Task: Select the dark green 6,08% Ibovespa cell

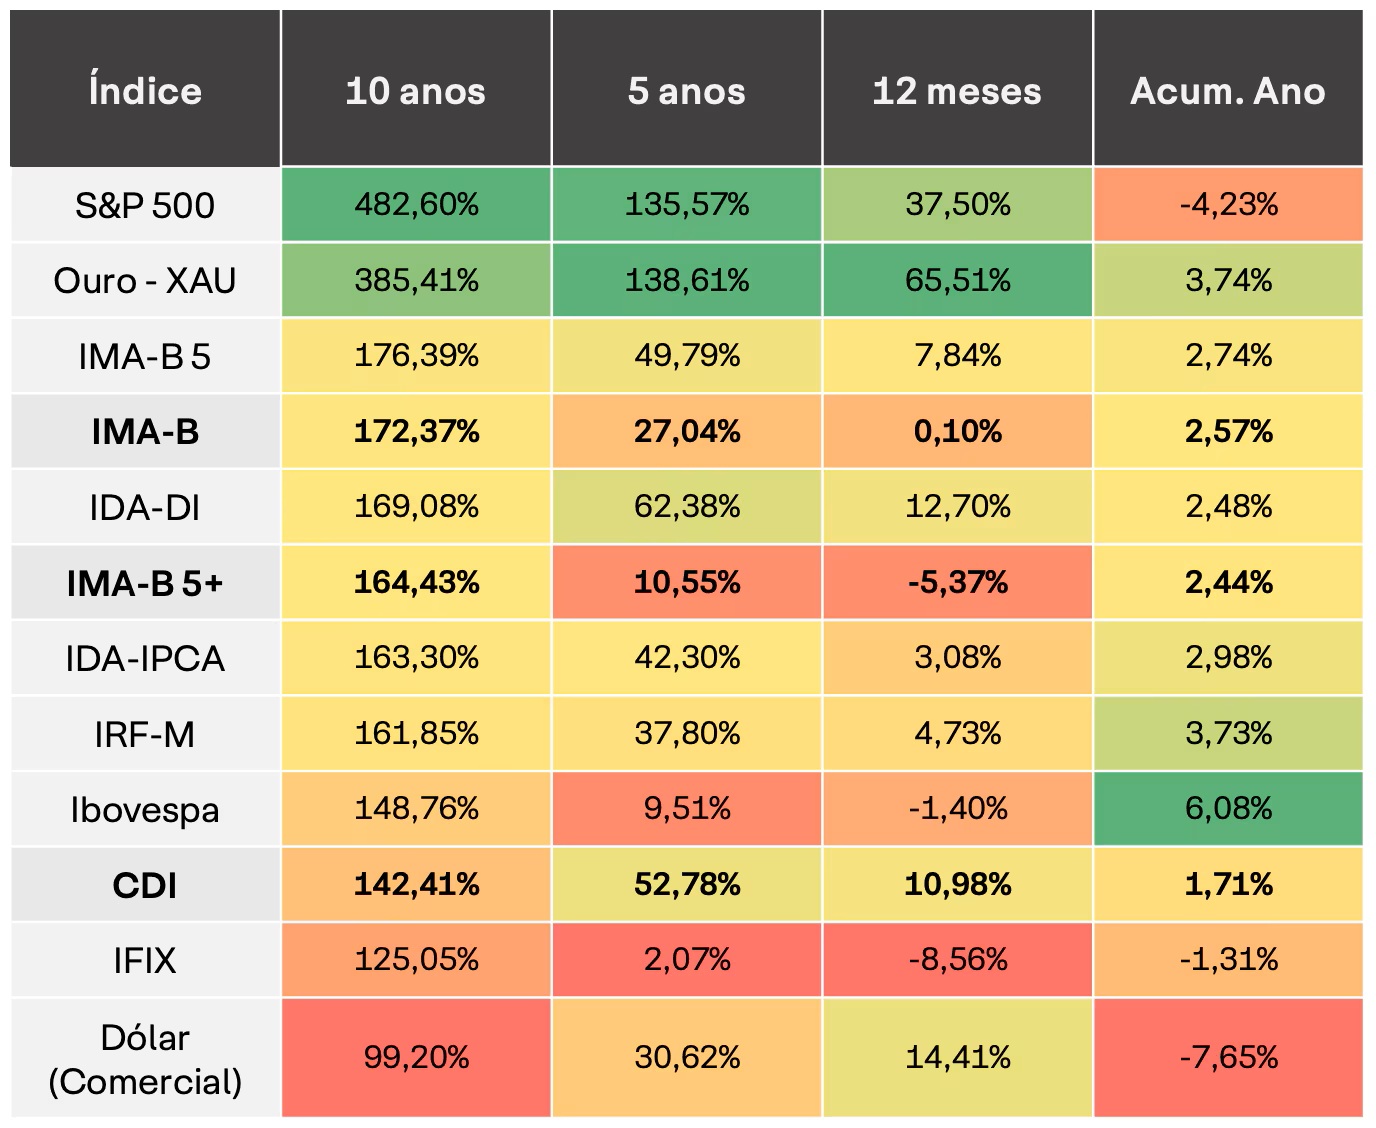Action: 1228,809
